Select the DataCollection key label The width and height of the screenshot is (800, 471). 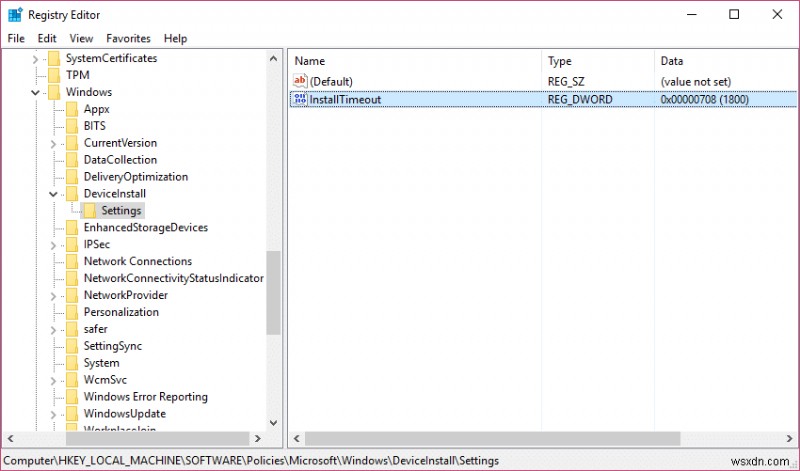coord(120,160)
